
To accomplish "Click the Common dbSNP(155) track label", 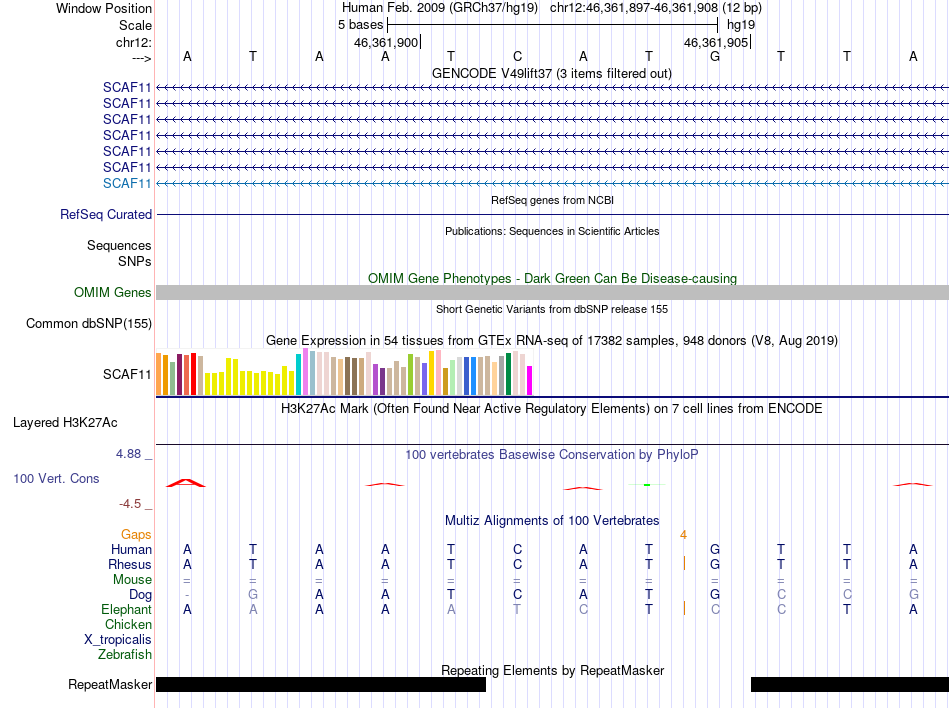I will 89,323.
